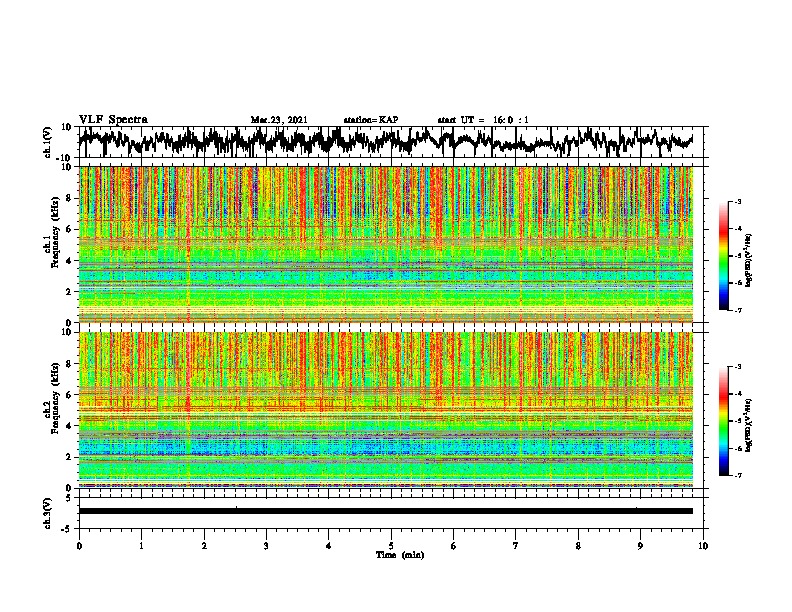Click the 'Time (min)' axis label
Image resolution: width=792 pixels, height=612 pixels.
(400, 555)
